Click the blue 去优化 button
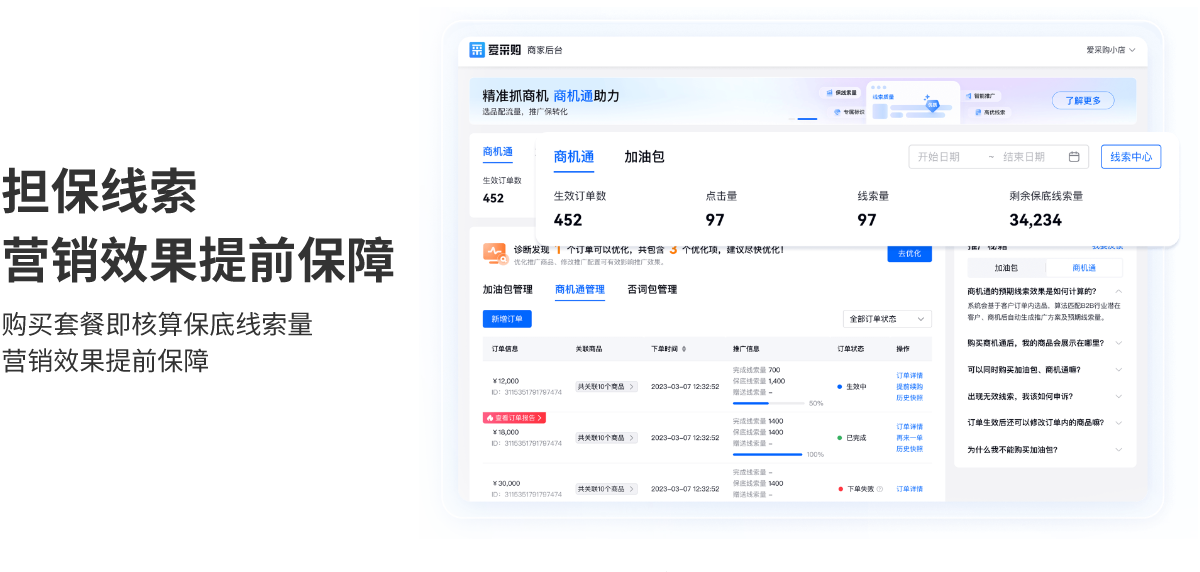Screen dimensions: 1200x572 pyautogui.click(x=909, y=254)
